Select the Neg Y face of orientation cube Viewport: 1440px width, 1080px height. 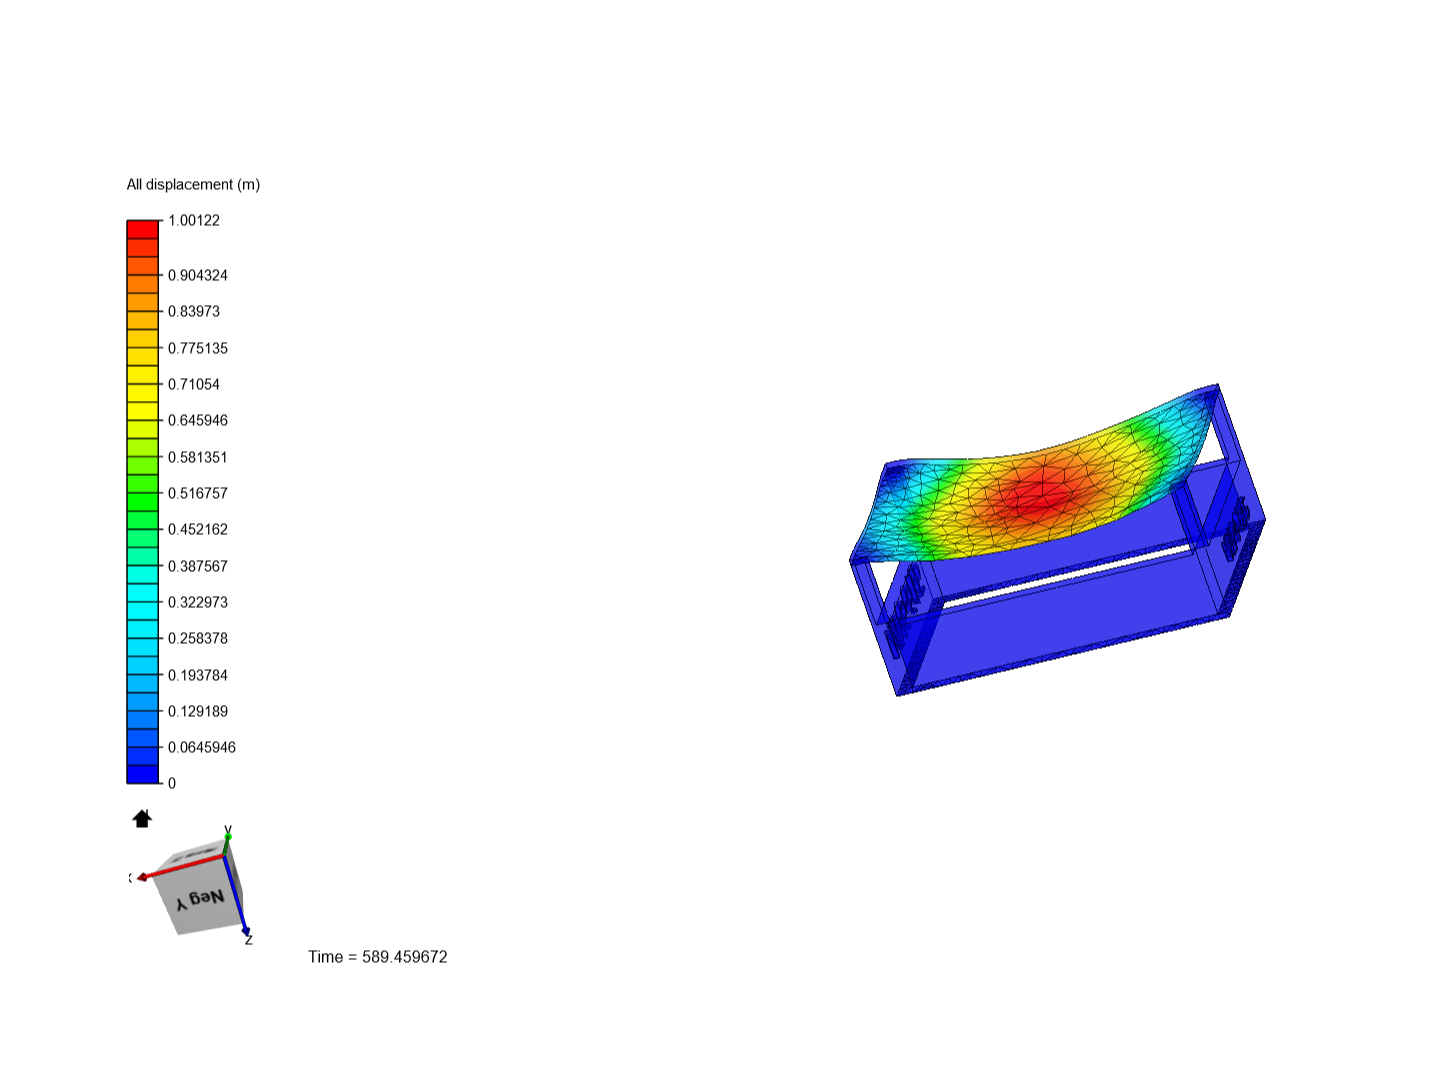coord(200,896)
